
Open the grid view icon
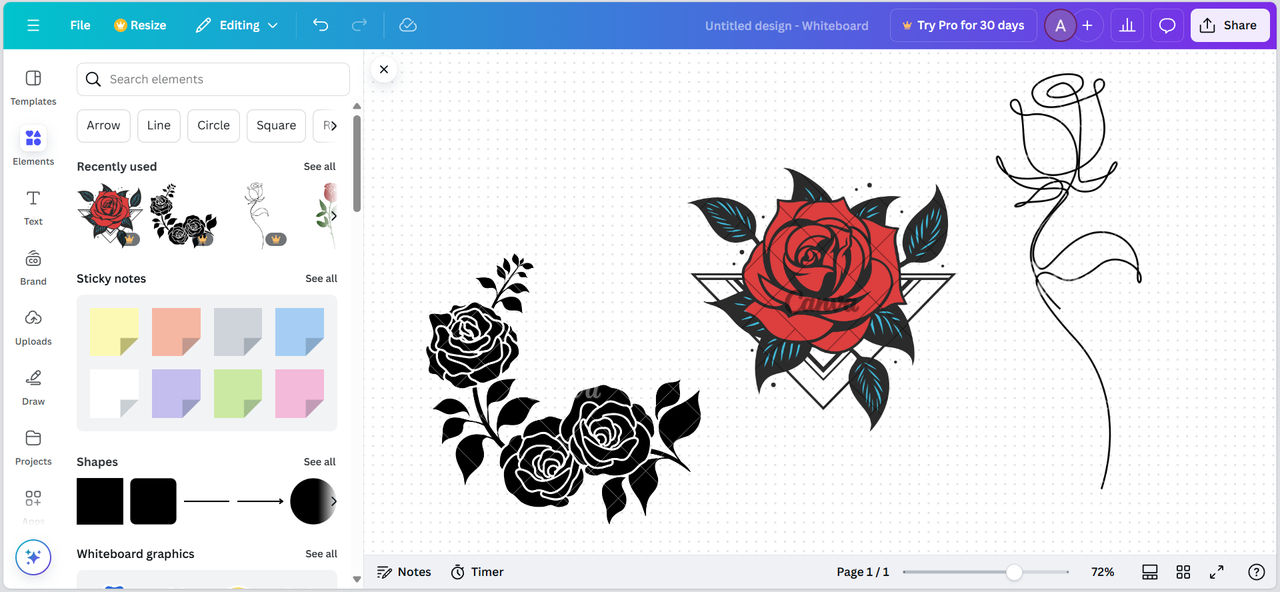(1183, 572)
